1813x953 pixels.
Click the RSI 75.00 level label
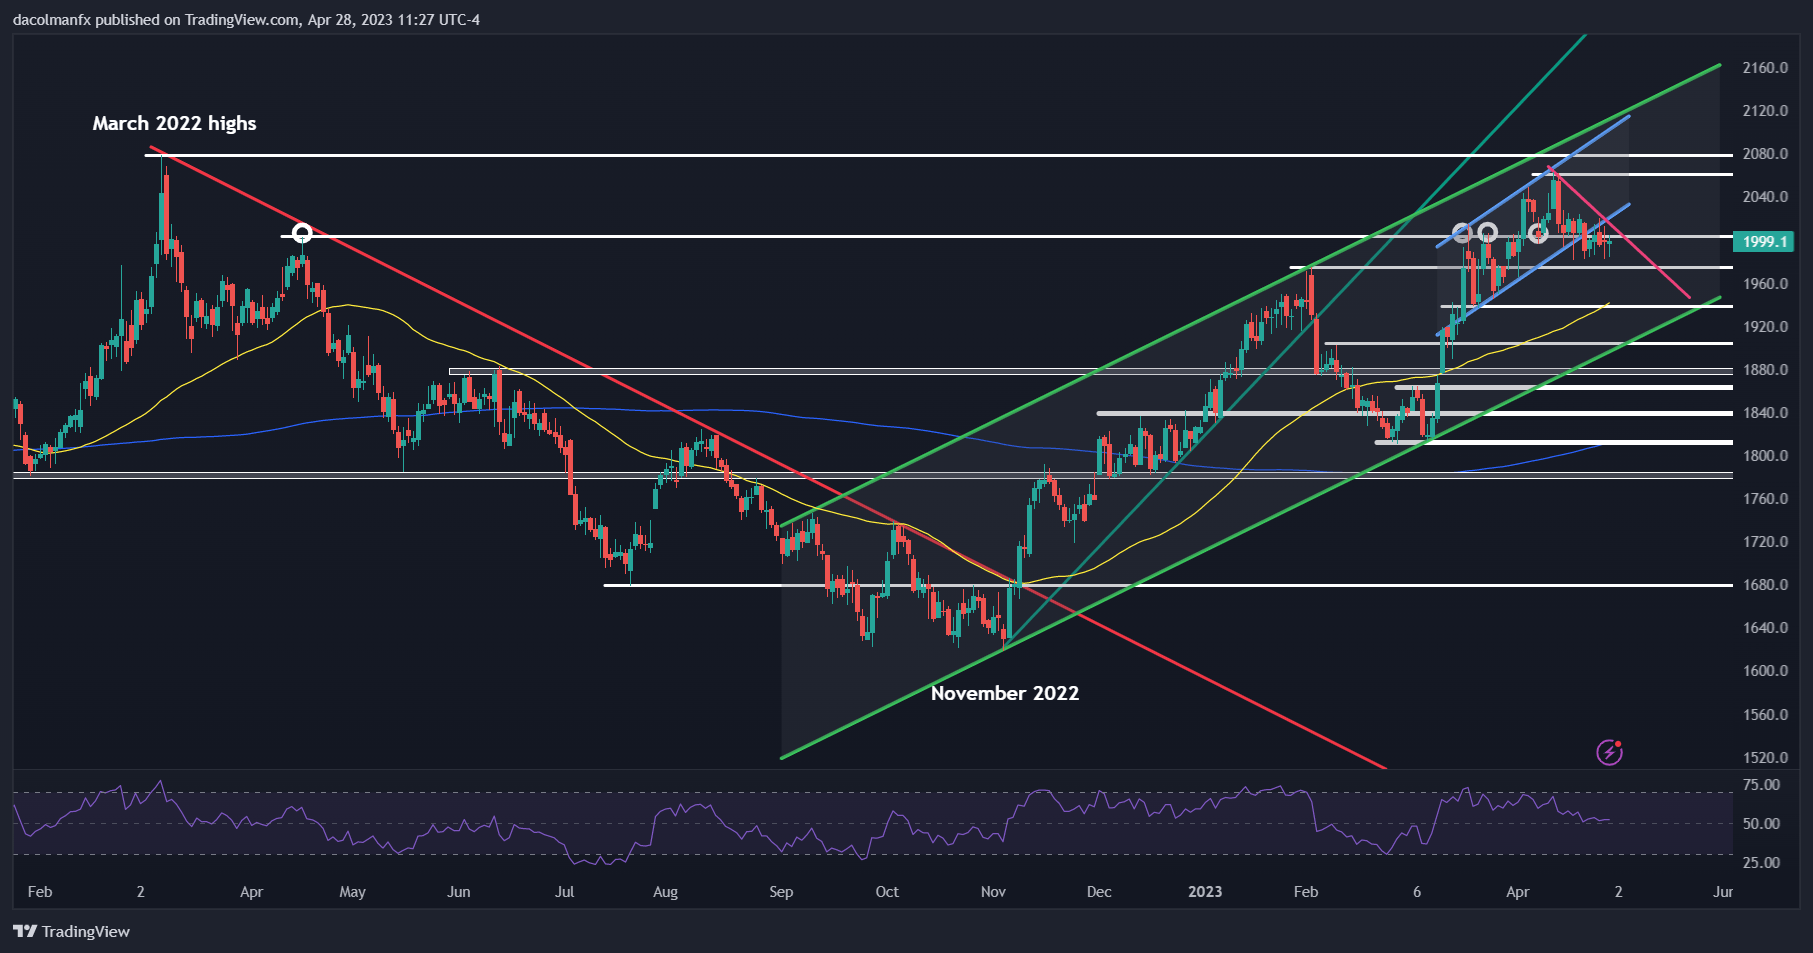point(1761,785)
